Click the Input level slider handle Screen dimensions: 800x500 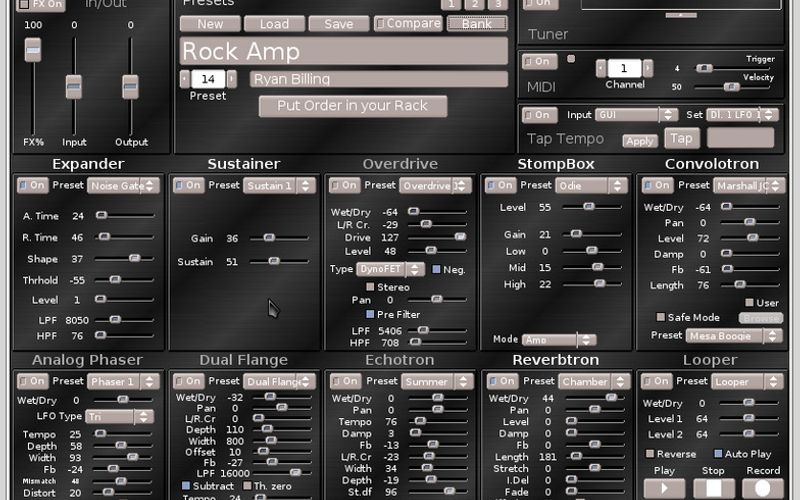[74, 87]
